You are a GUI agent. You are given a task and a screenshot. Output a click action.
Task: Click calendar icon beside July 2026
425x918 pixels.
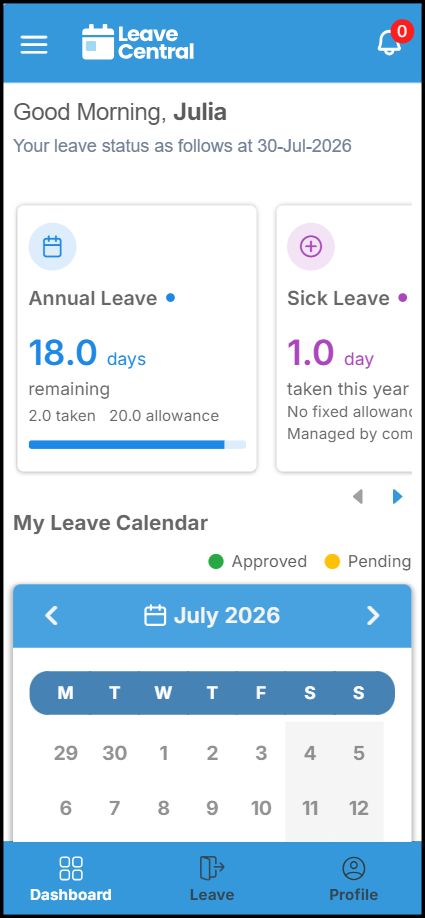tap(155, 616)
